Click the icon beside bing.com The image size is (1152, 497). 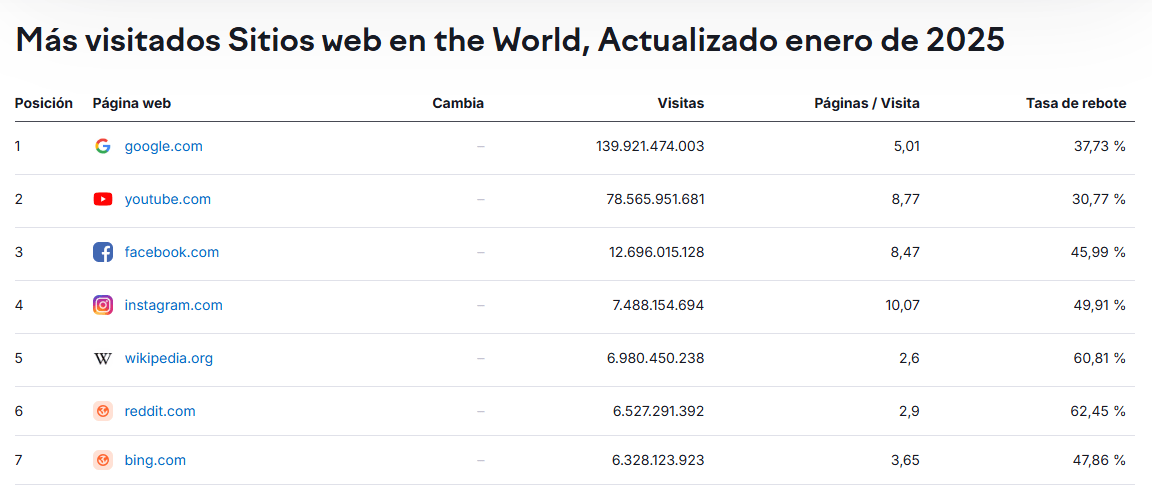coord(102,460)
